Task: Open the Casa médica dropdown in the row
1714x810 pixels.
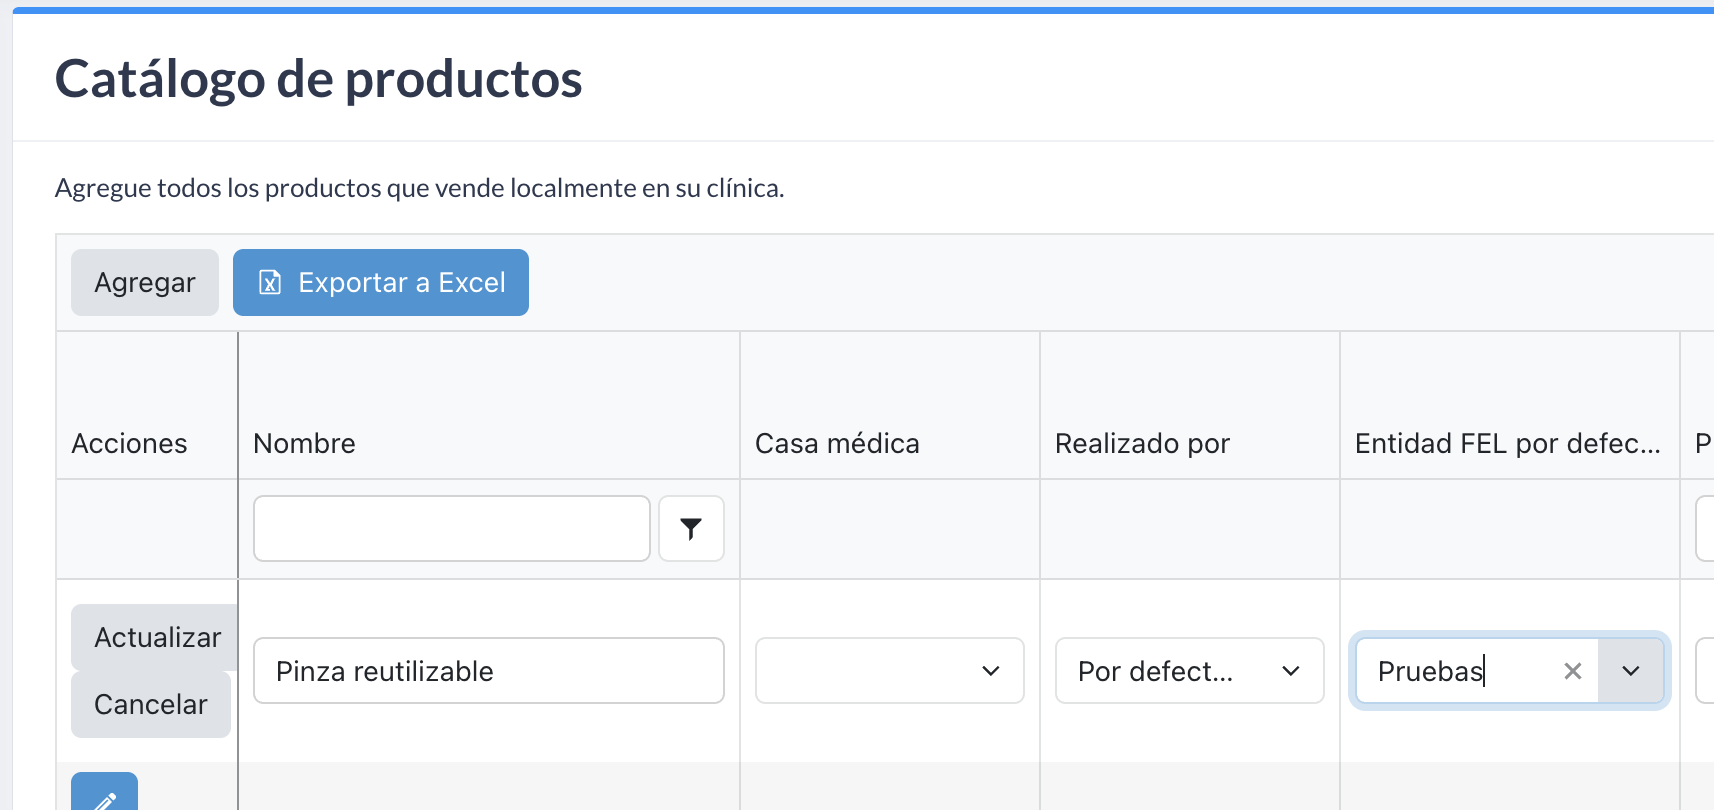Action: [890, 671]
